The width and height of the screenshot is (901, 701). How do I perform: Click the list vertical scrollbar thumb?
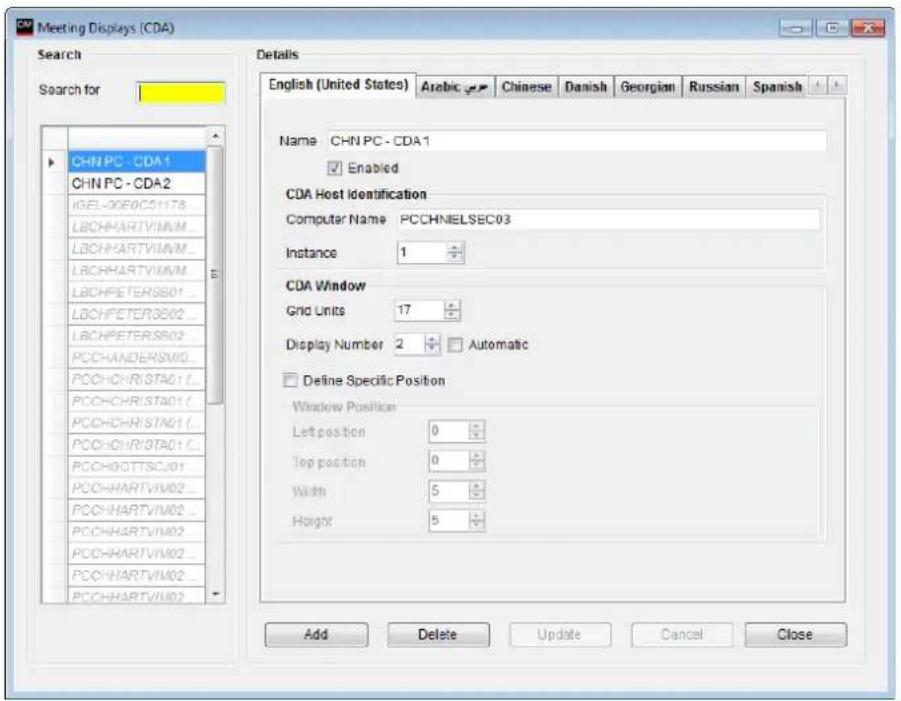pyautogui.click(x=215, y=275)
